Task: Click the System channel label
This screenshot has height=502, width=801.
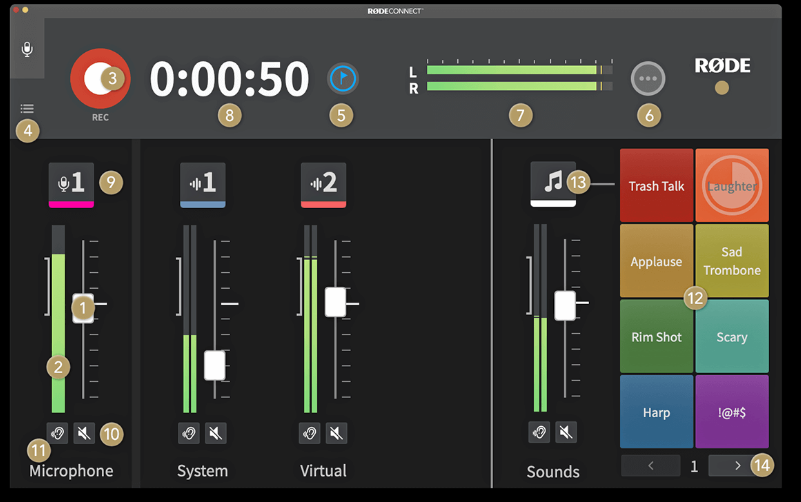Action: [203, 470]
